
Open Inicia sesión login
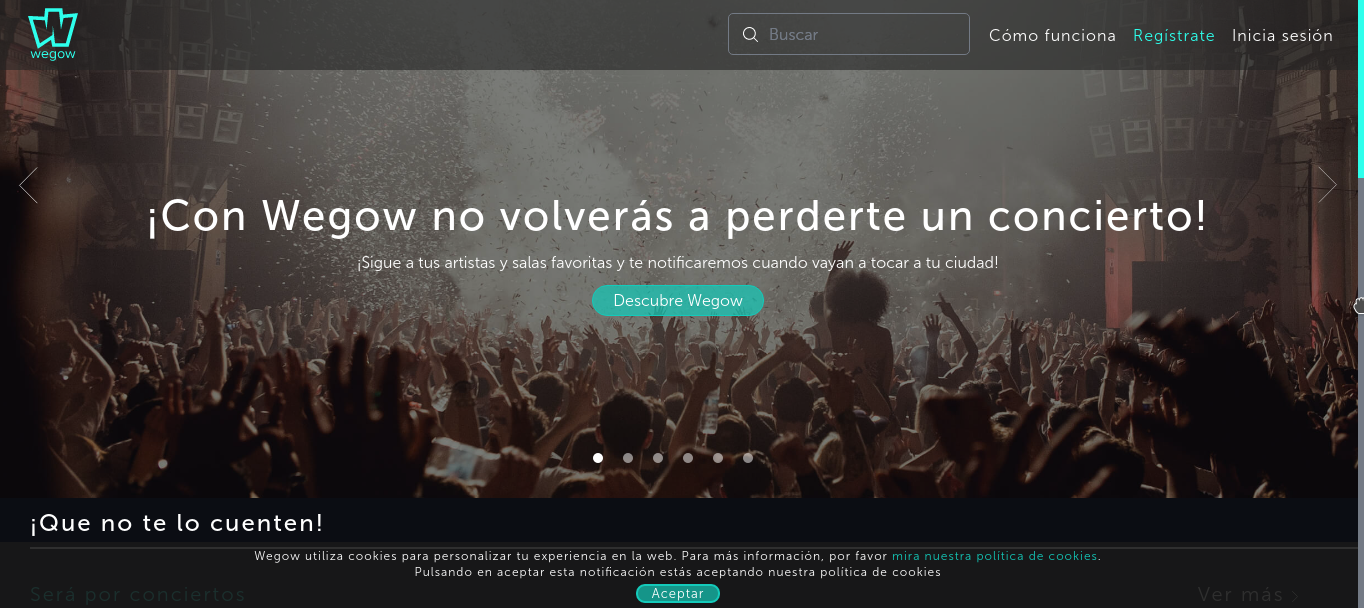pos(1282,36)
